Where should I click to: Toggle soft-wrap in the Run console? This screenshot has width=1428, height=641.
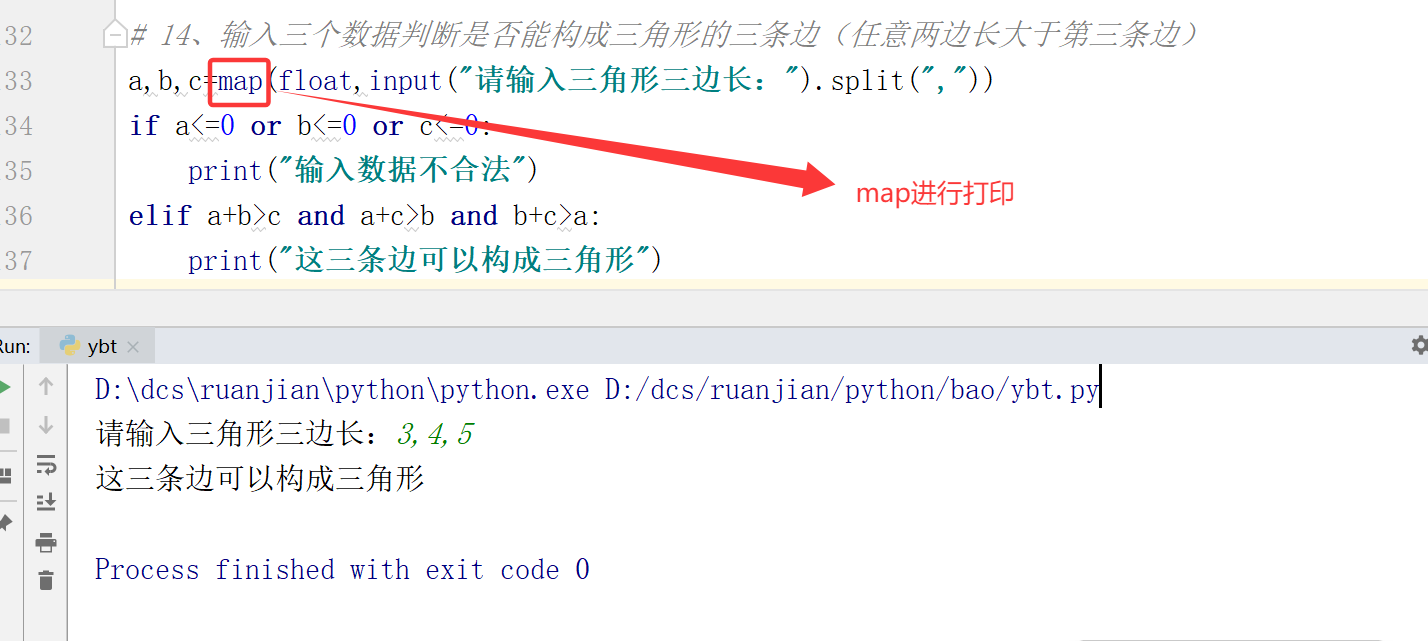pos(46,465)
